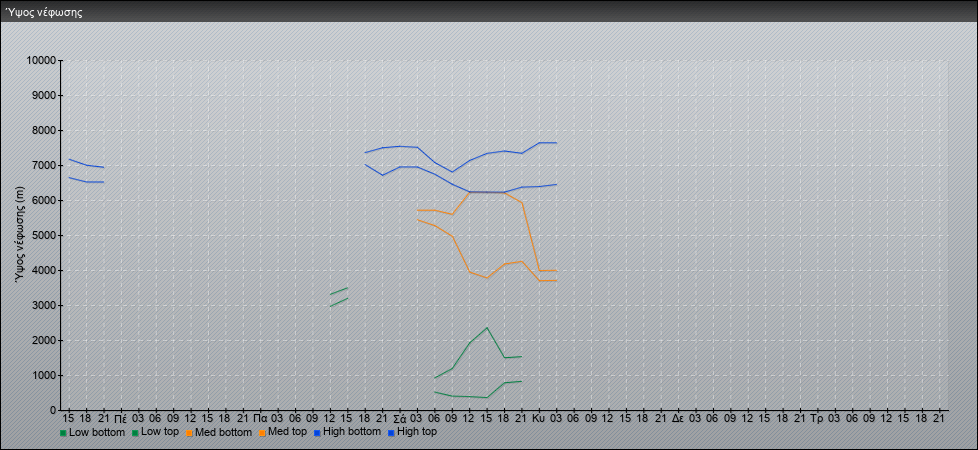Click the Πέ day label on x-axis
This screenshot has height=450, width=978.
[121, 419]
